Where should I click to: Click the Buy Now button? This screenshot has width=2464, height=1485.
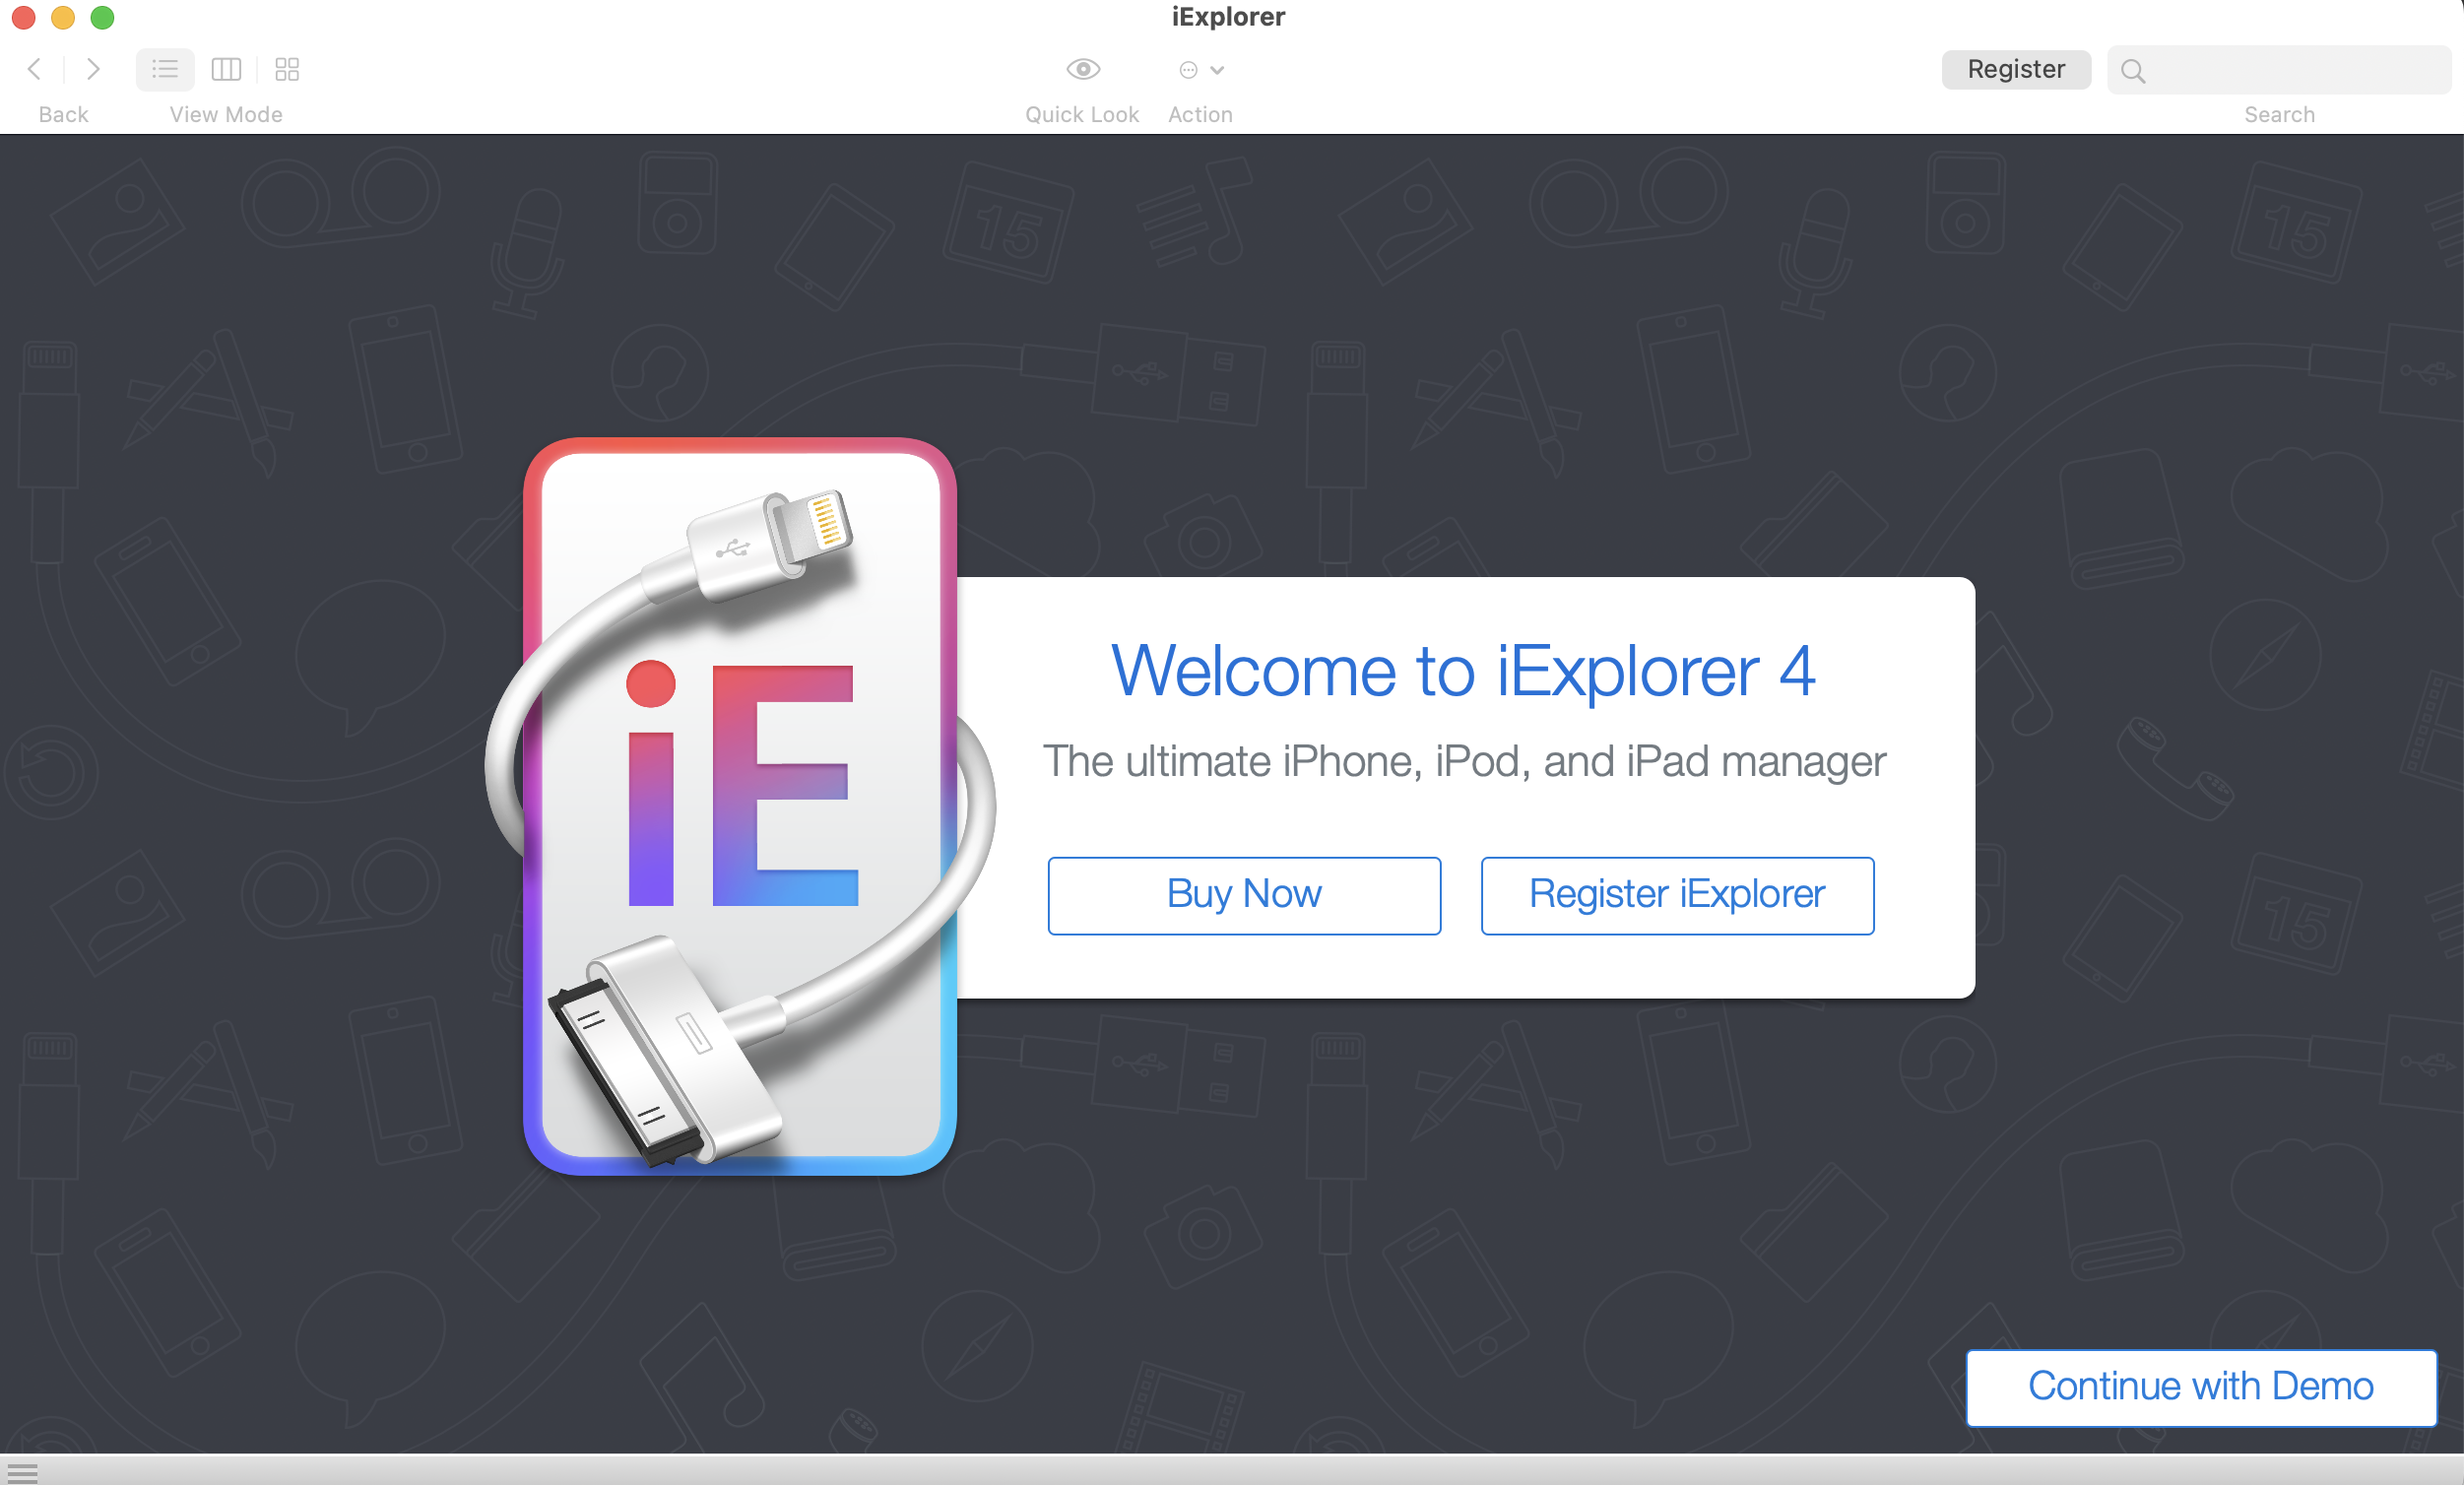click(x=1244, y=895)
